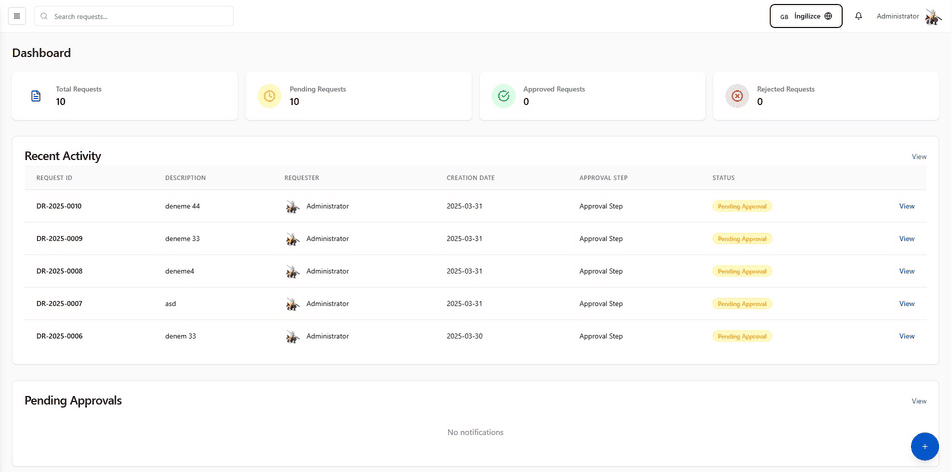Click Pending Approval badge for DR-2025-0009
Viewport: 952px width, 472px height.
(742, 239)
